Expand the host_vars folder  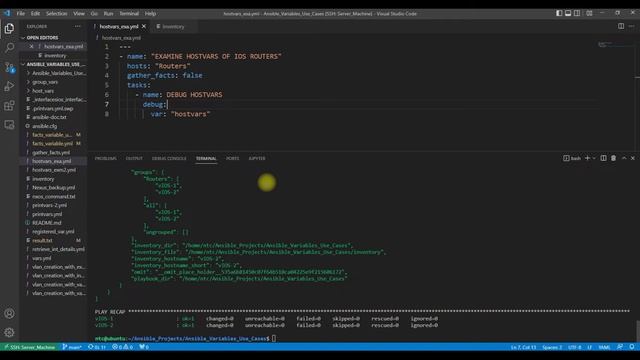click(x=53, y=91)
